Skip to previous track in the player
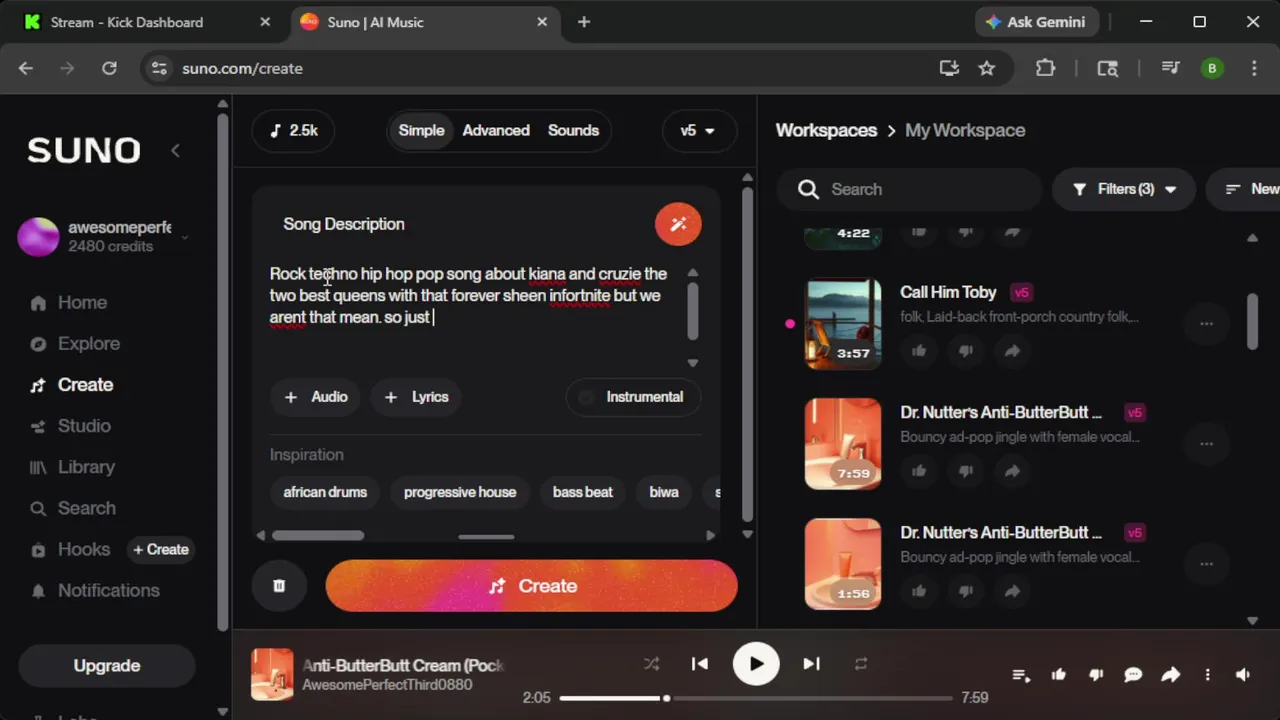 tap(700, 664)
